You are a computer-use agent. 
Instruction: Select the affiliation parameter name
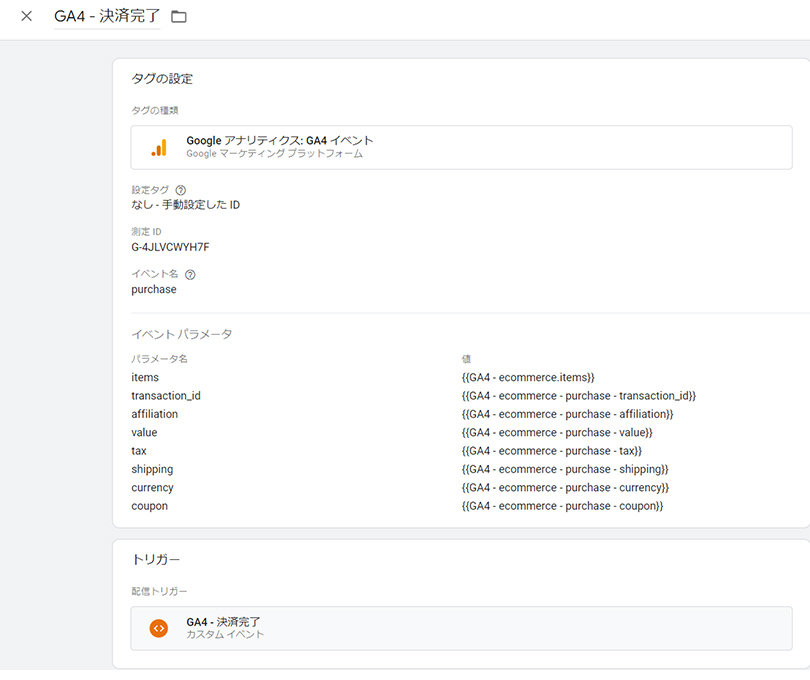pyautogui.click(x=154, y=414)
